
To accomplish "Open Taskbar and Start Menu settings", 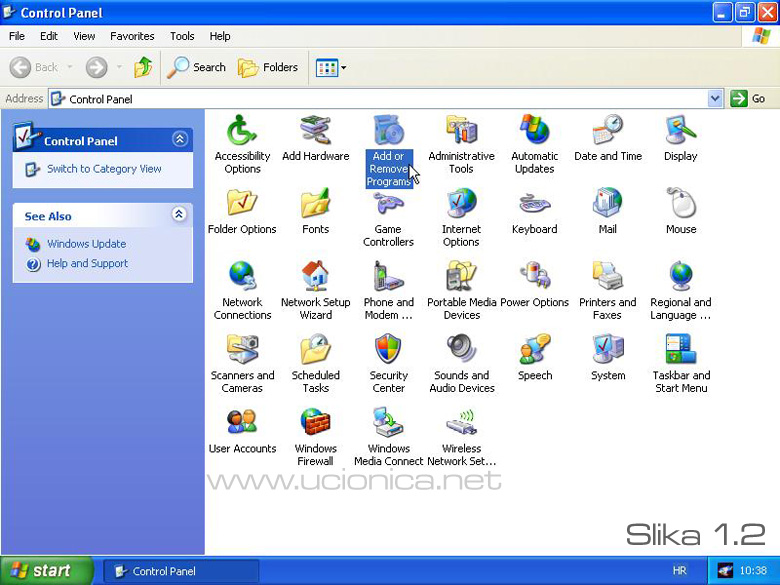I will [681, 364].
